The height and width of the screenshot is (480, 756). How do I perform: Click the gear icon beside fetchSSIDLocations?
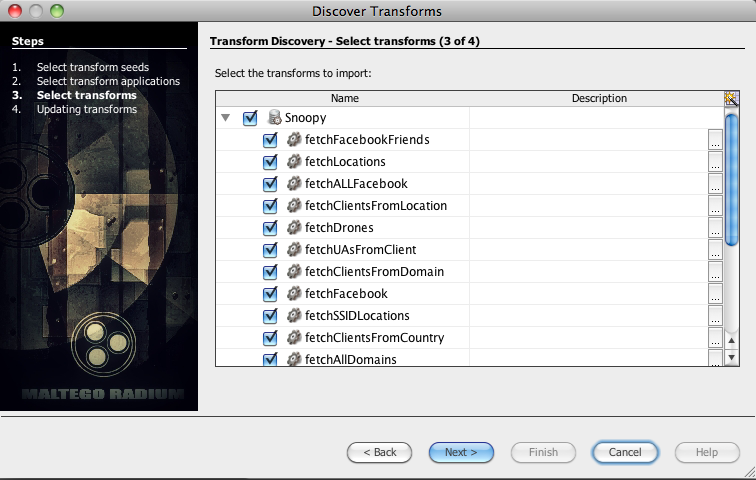click(x=294, y=316)
